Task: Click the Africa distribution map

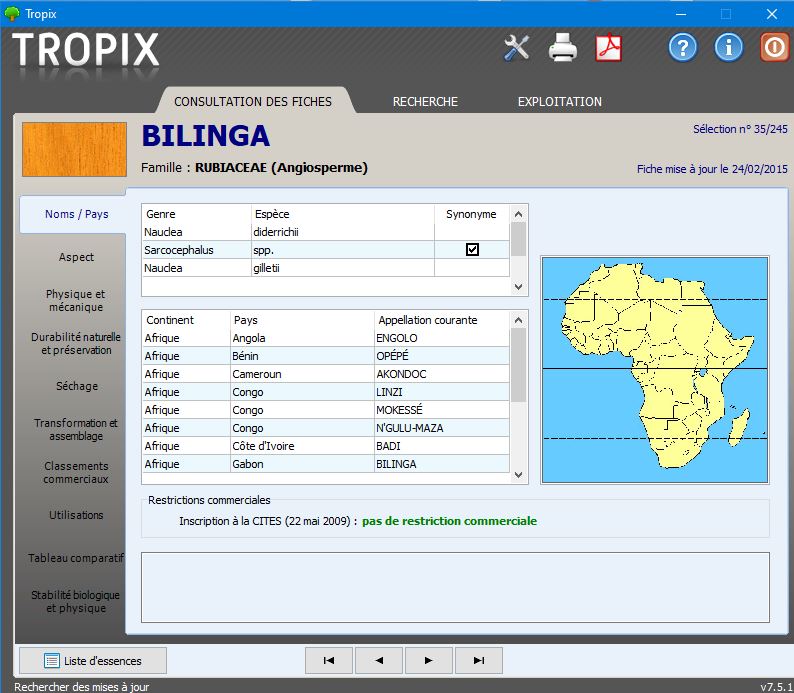Action: click(x=655, y=370)
